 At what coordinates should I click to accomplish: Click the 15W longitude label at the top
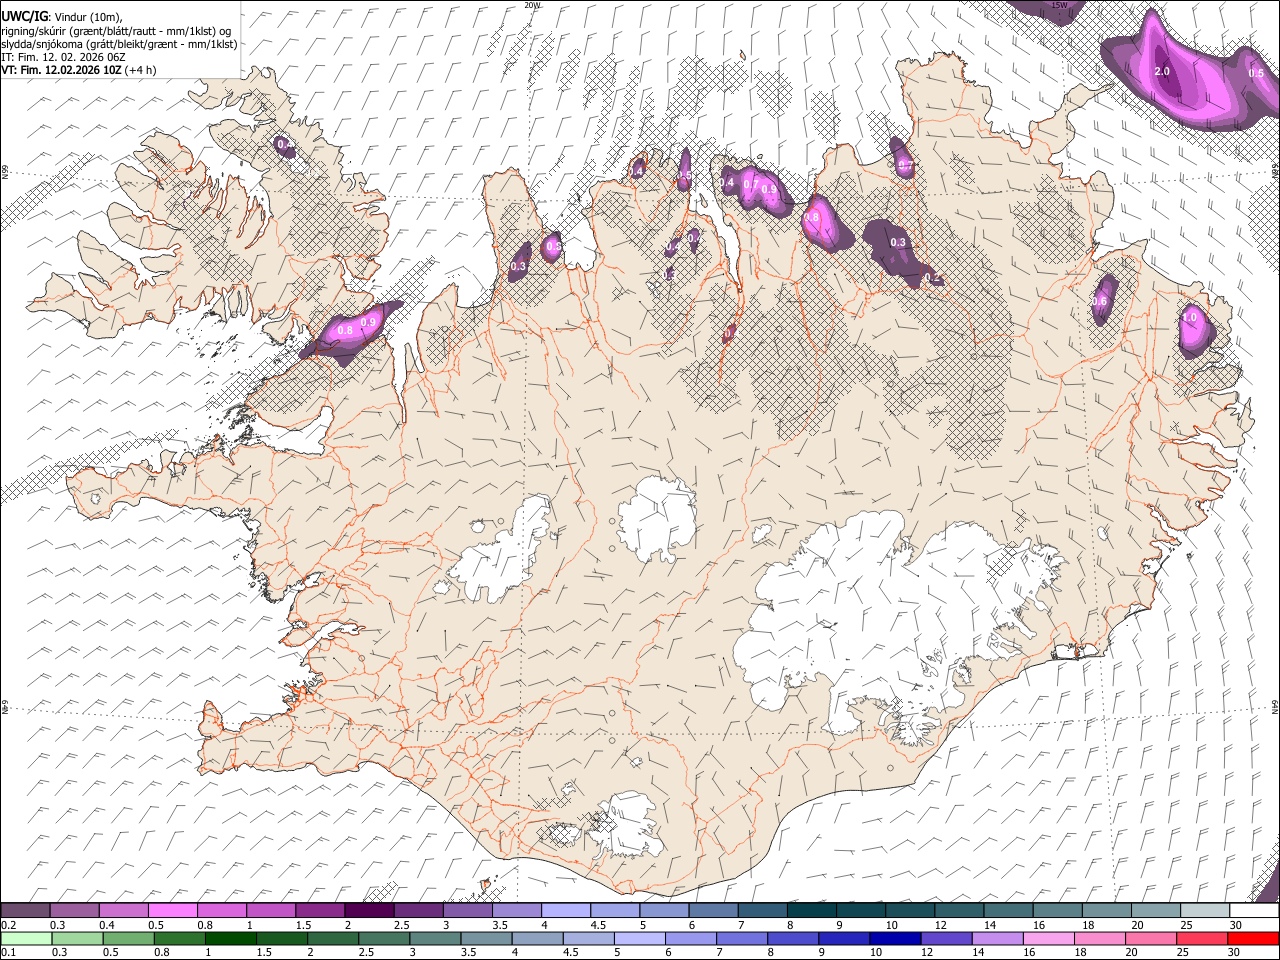1059,5
